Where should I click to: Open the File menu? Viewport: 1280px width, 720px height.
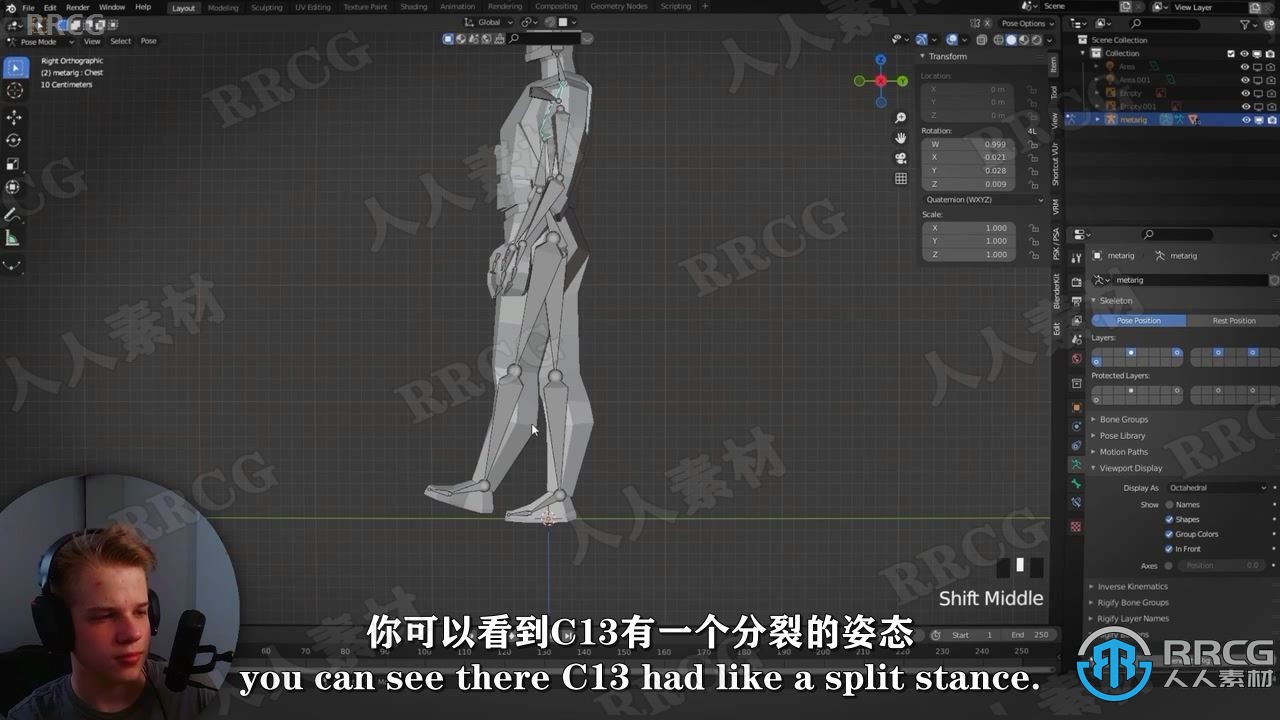pos(28,7)
